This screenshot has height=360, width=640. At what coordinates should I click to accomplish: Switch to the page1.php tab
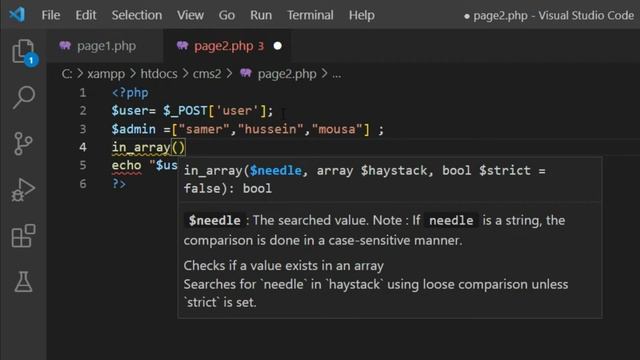[105, 46]
